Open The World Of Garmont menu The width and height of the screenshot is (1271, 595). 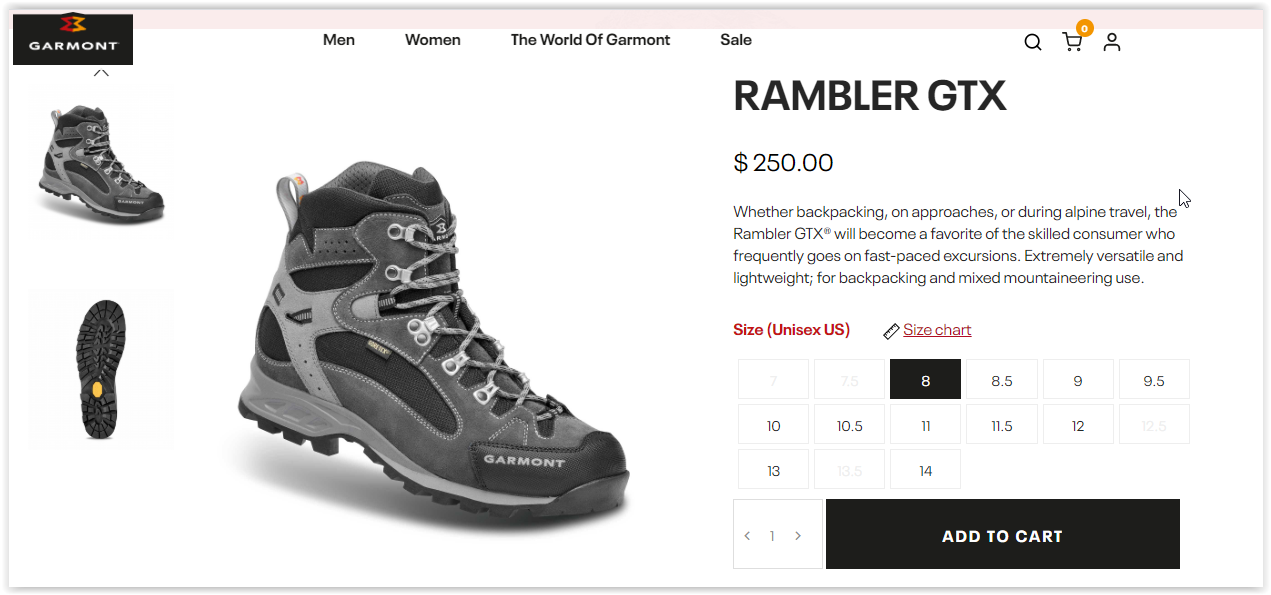[x=591, y=40]
